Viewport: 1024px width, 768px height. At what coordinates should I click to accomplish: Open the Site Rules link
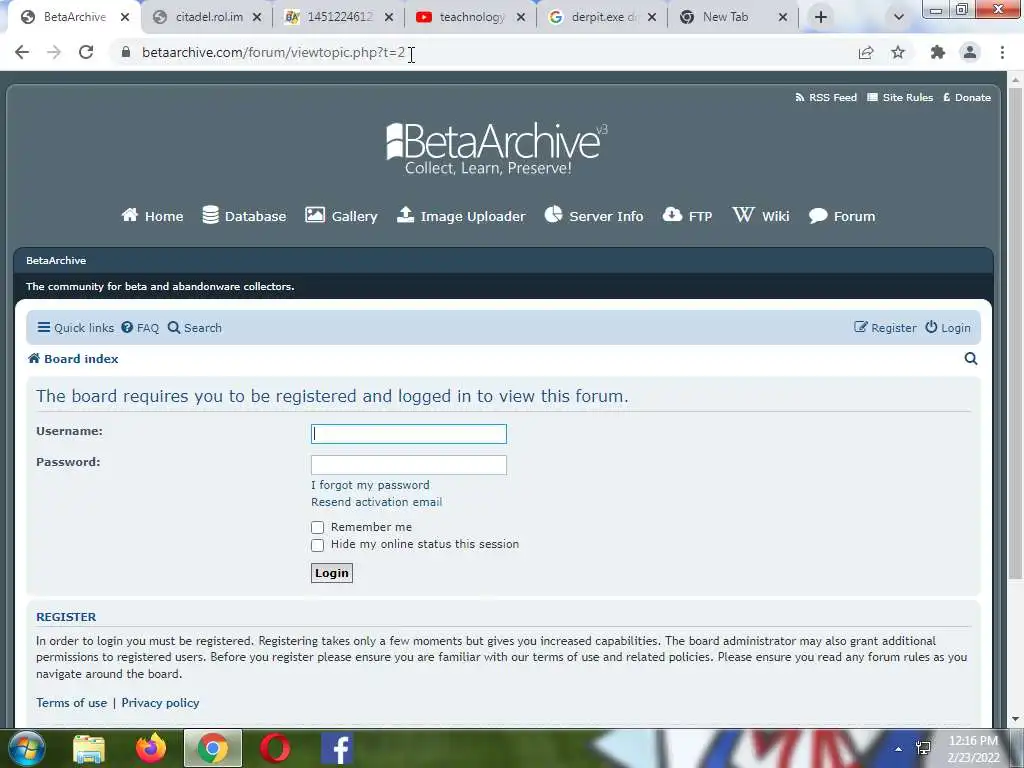(x=900, y=97)
